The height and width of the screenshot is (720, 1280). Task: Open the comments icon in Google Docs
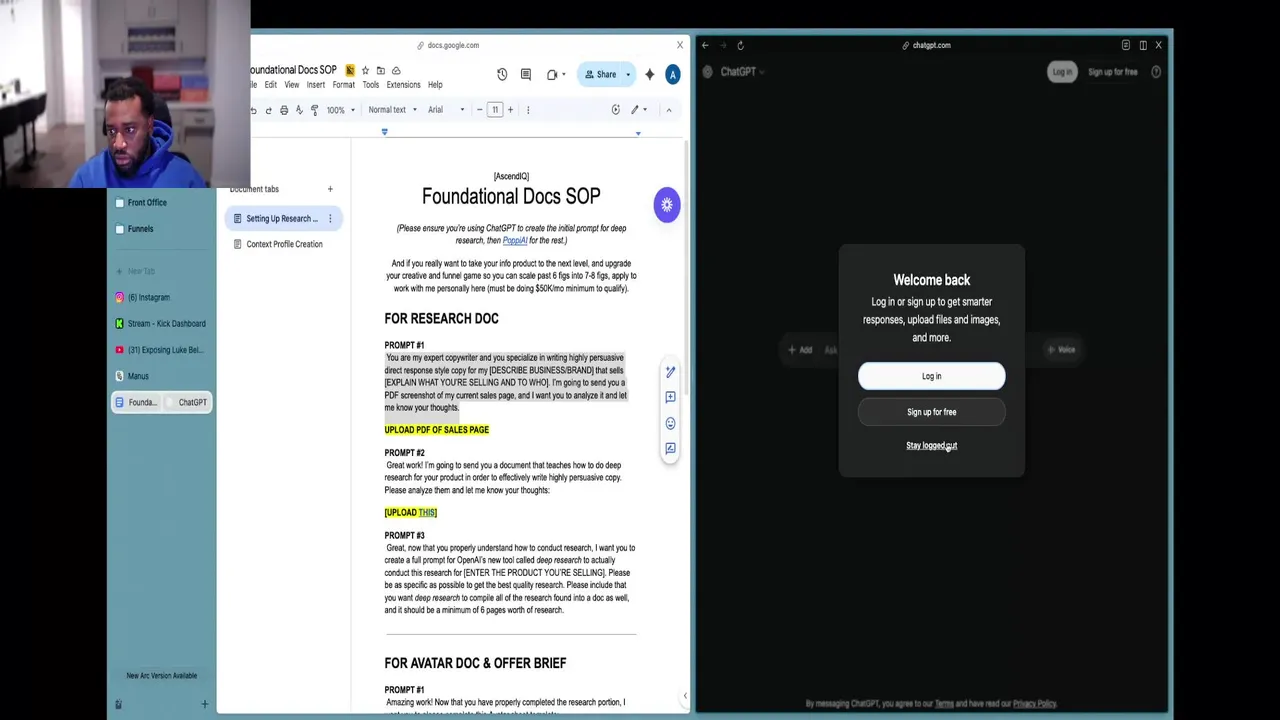[x=526, y=74]
